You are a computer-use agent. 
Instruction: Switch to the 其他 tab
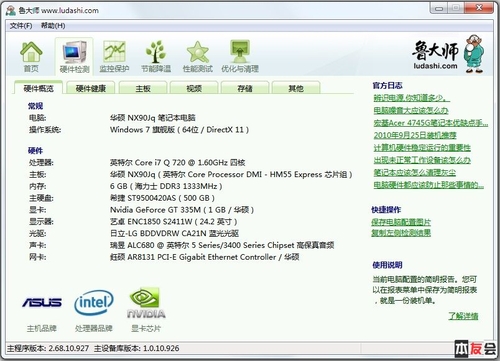pyautogui.click(x=296, y=88)
